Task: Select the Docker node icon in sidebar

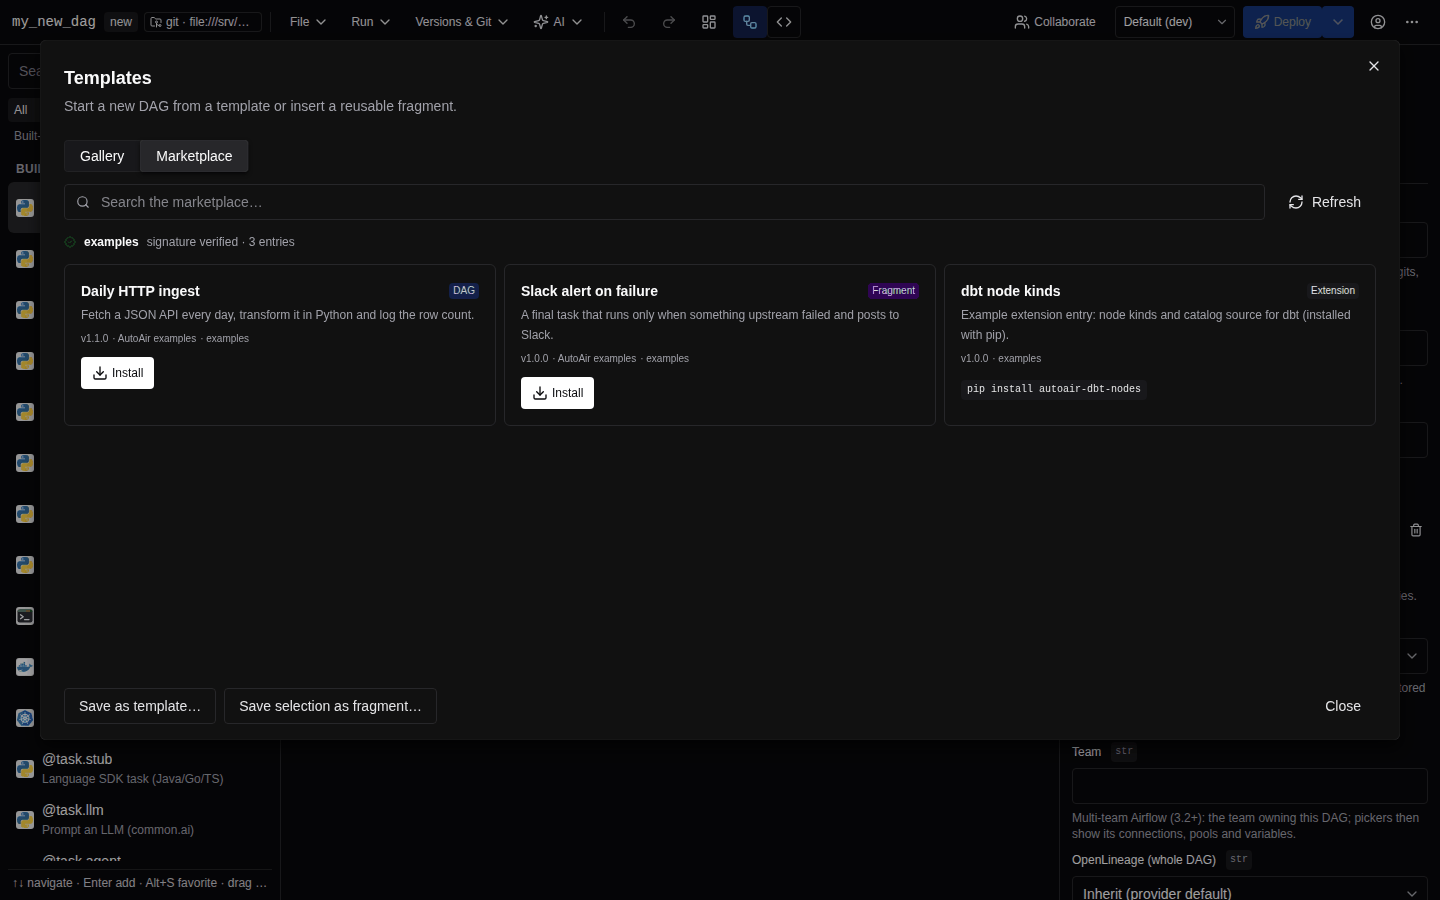Action: point(25,667)
